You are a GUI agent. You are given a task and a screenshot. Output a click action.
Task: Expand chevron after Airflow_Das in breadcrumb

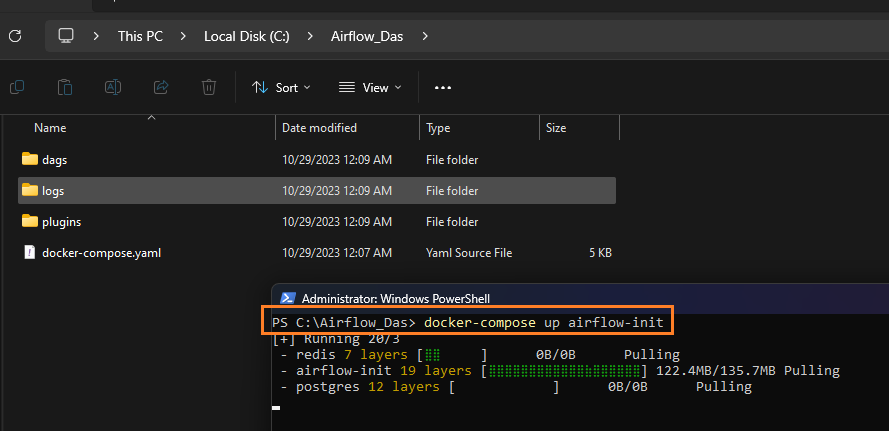point(425,36)
